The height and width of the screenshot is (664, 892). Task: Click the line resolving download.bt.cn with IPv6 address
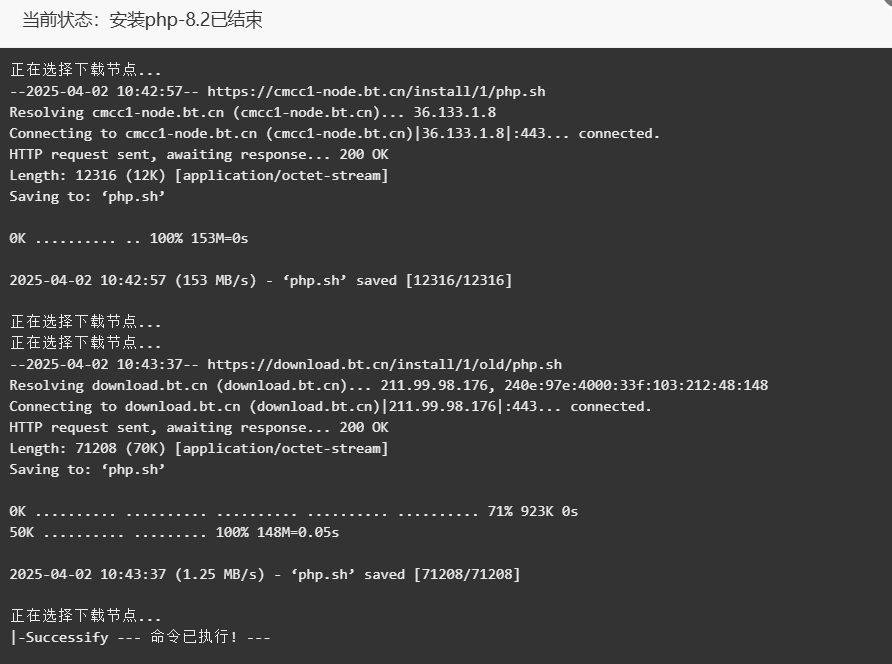[389, 385]
